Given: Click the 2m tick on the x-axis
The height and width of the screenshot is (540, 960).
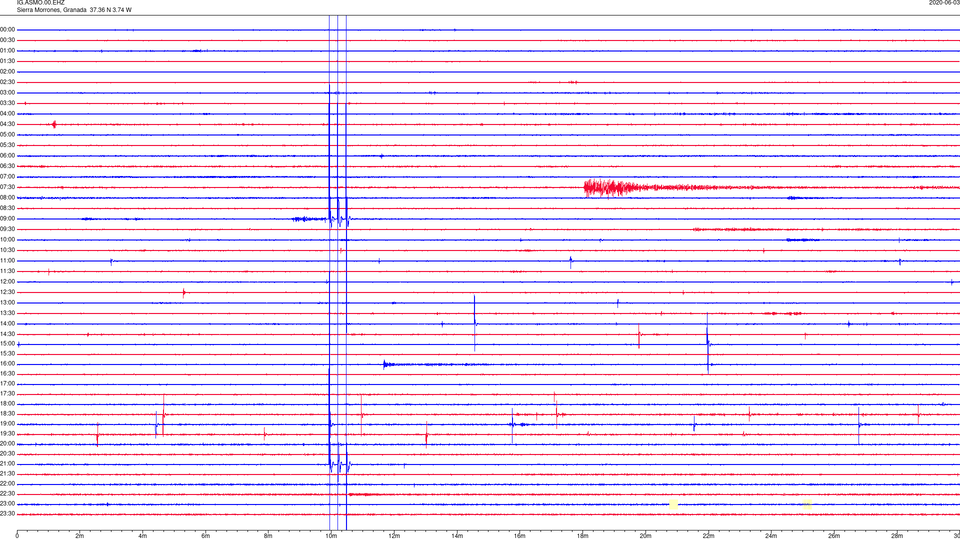Looking at the screenshot, I should pyautogui.click(x=80, y=536).
